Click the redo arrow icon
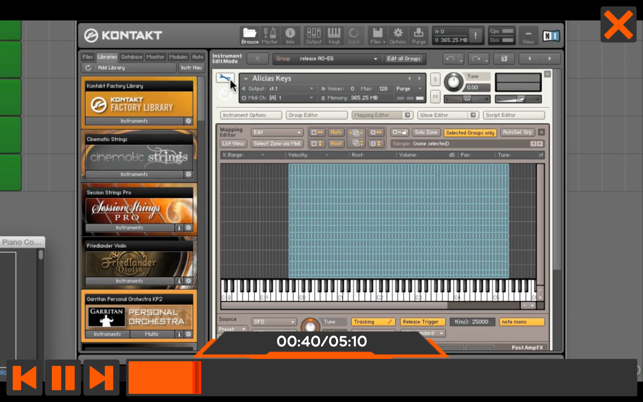Viewport: 643px width, 402px height. pos(475,59)
